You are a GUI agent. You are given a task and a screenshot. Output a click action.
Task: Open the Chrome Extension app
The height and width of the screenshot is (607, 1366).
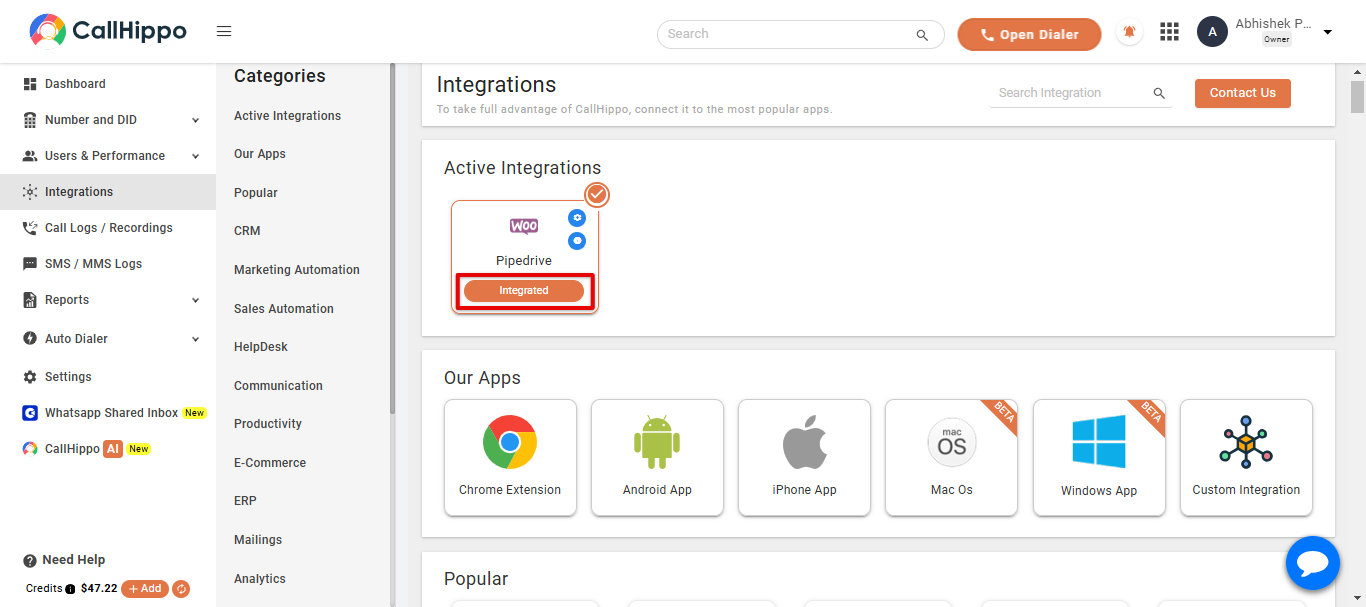coord(510,458)
